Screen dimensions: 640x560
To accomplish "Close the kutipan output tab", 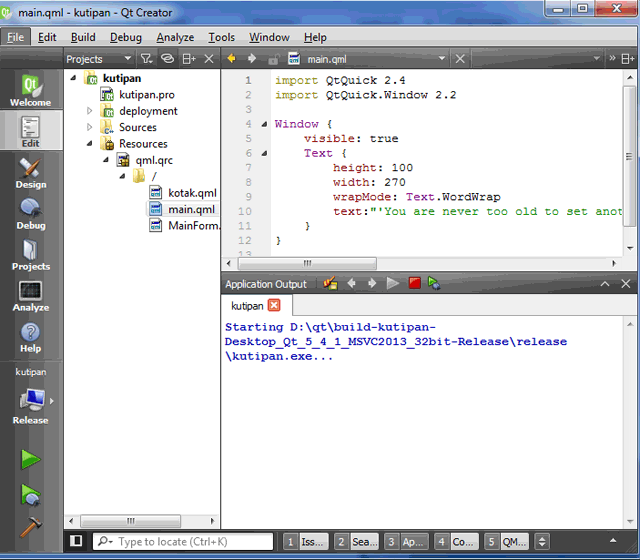I will coord(274,305).
